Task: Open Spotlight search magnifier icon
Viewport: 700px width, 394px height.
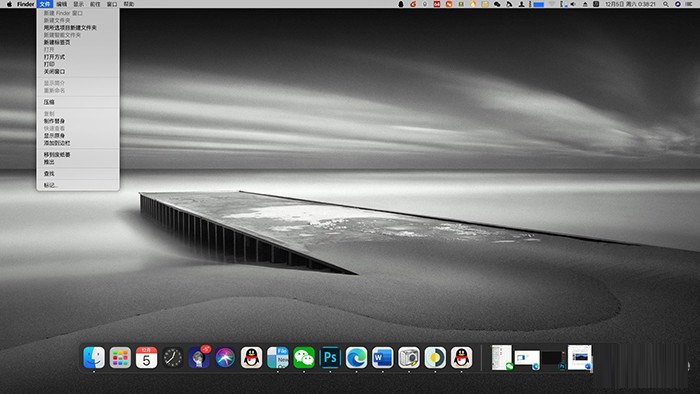Action: (x=666, y=4)
